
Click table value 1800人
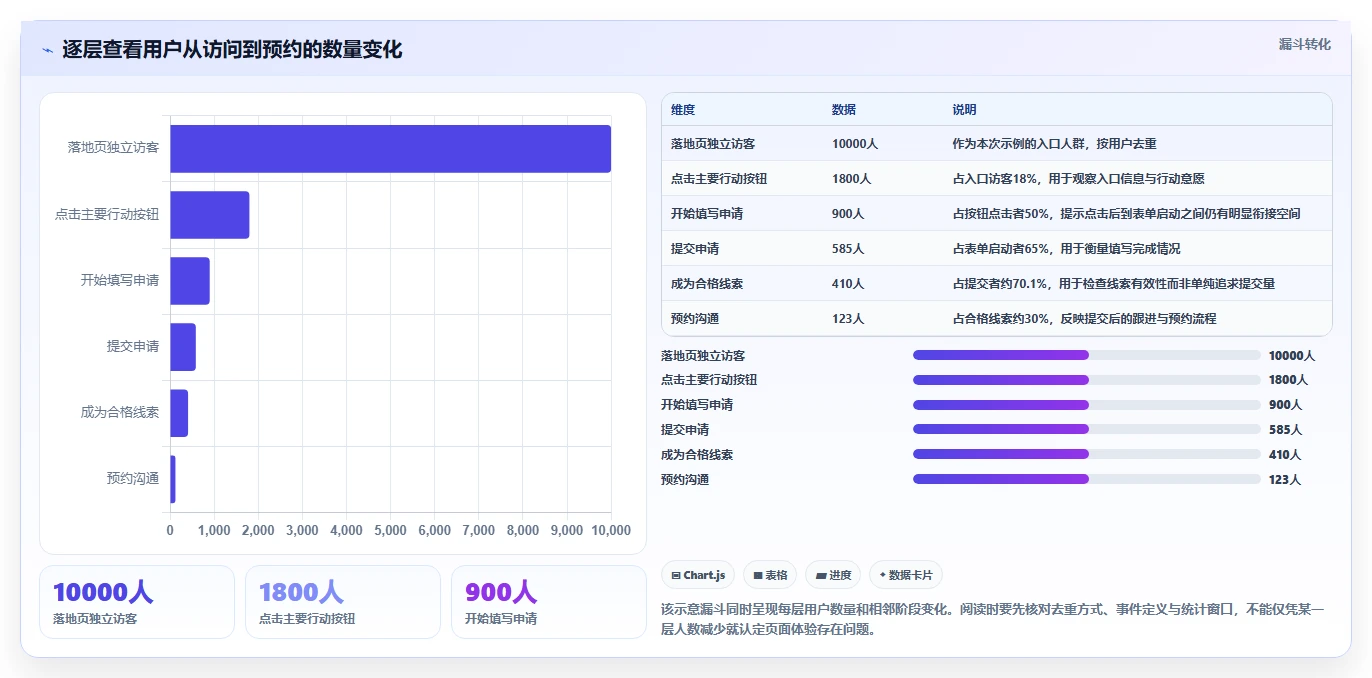point(852,179)
